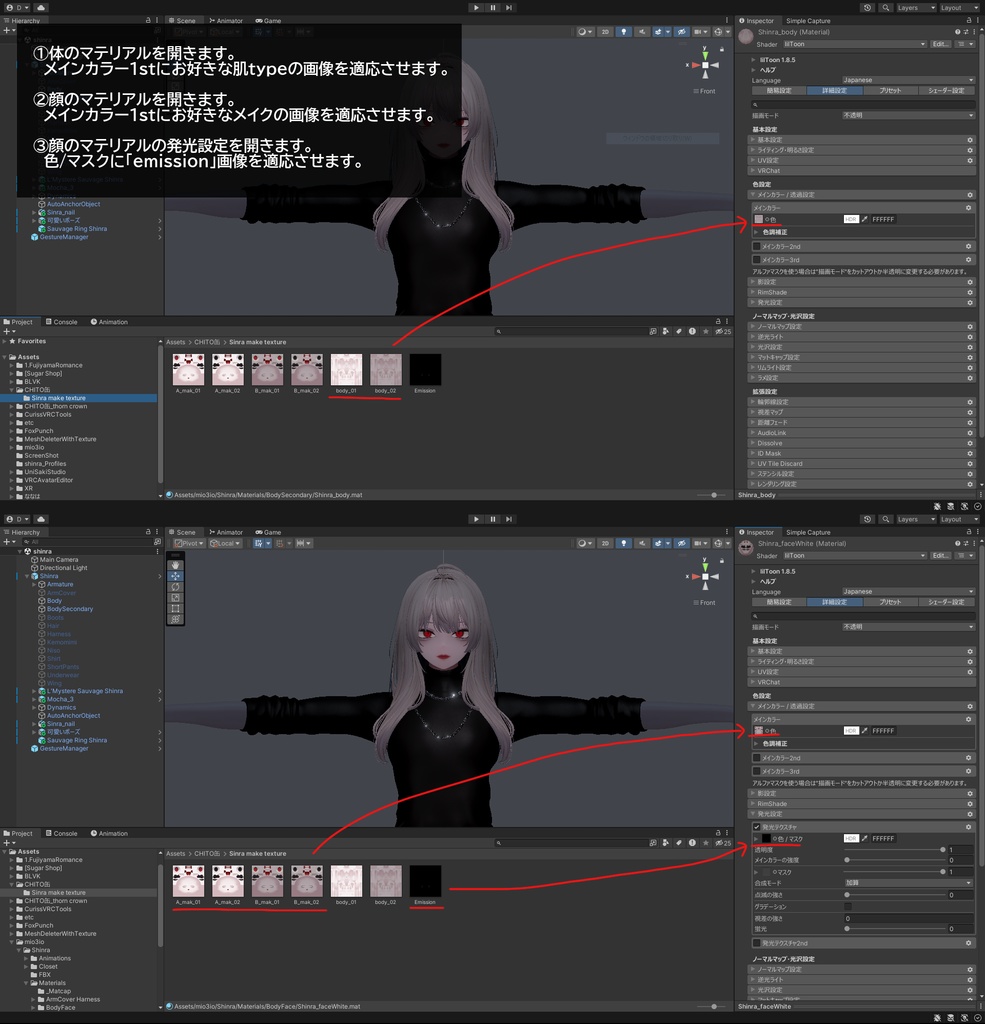Collapse 発光設定 section in Shinra_faceWhite inspector
Image resolution: width=985 pixels, height=1024 pixels.
click(x=752, y=814)
